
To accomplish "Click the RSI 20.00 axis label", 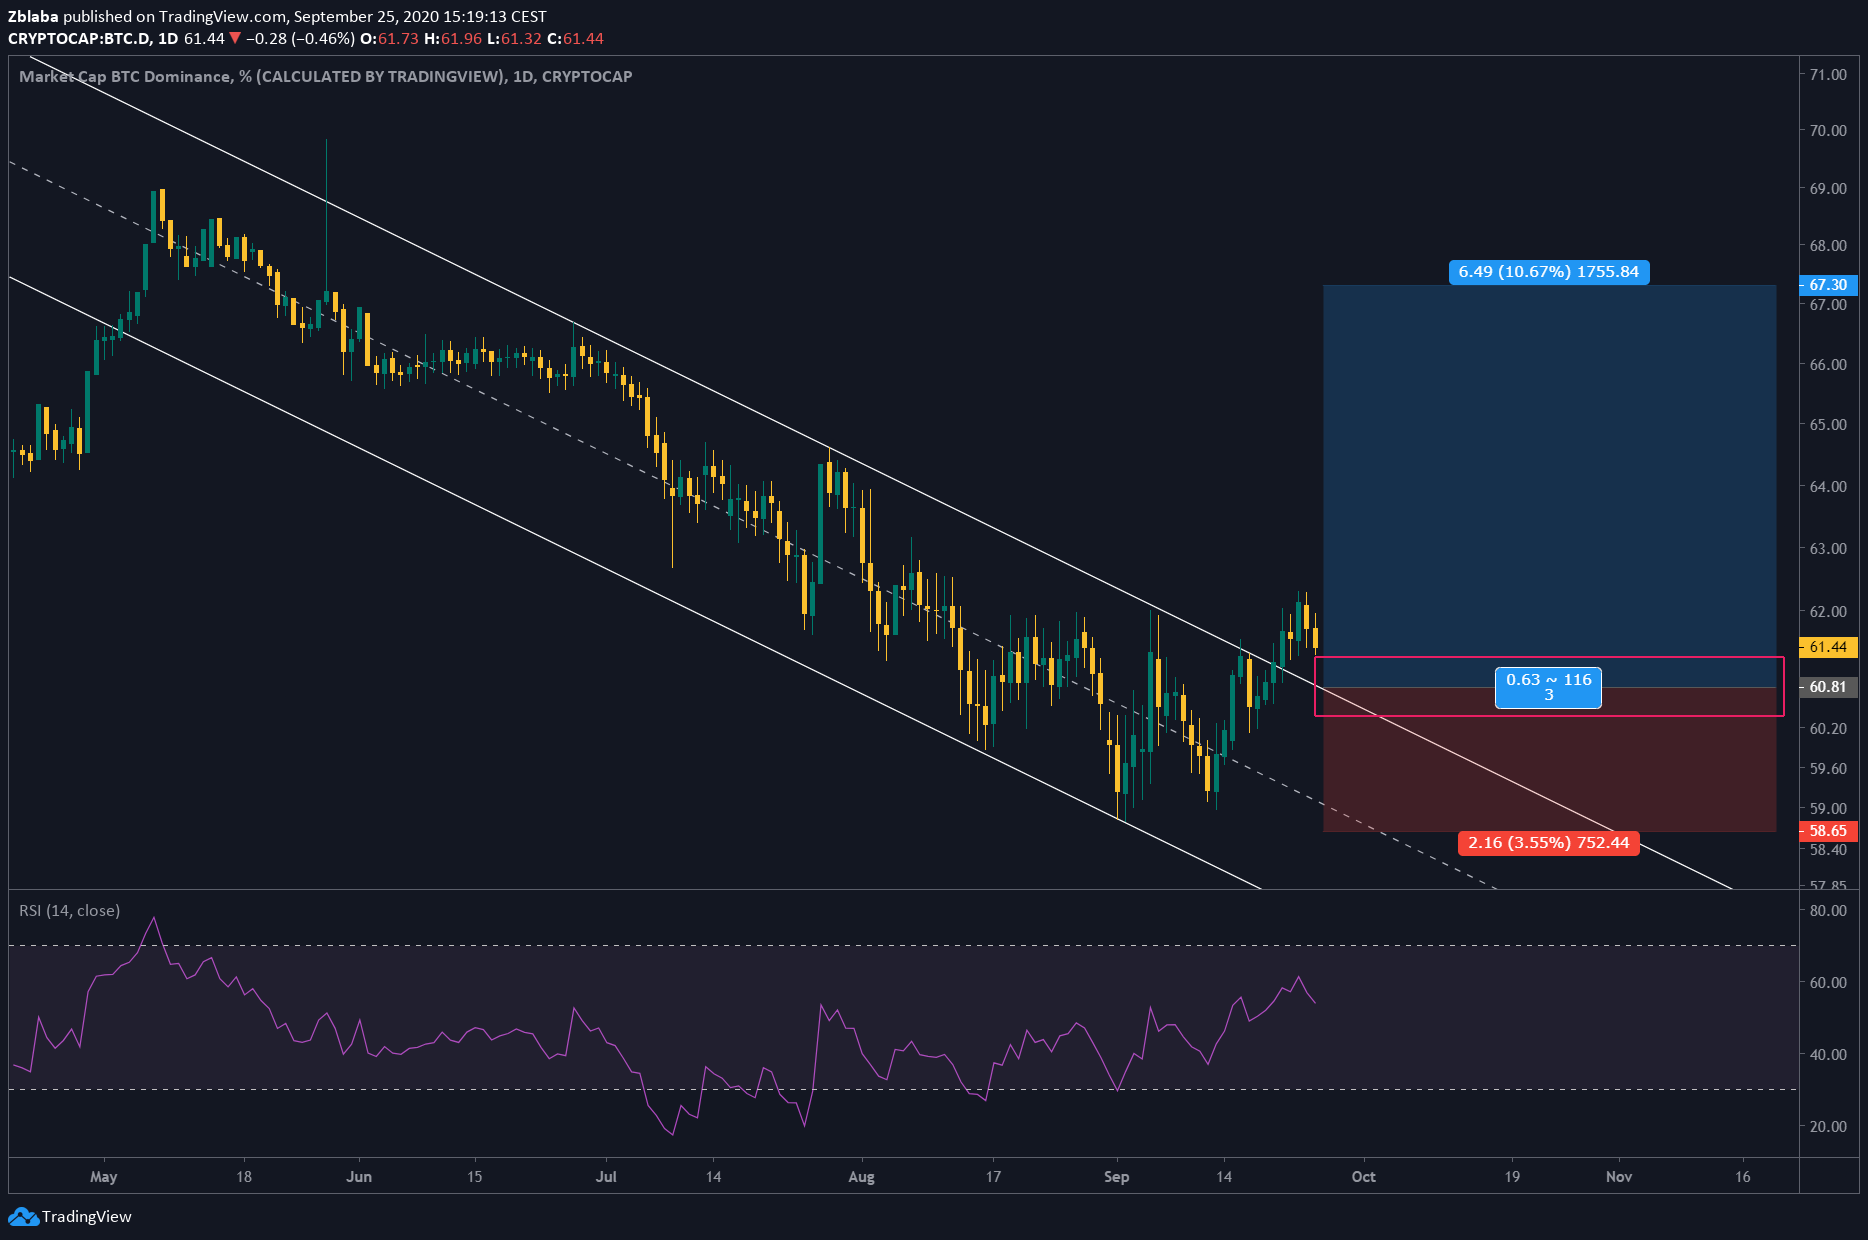I will 1828,1126.
